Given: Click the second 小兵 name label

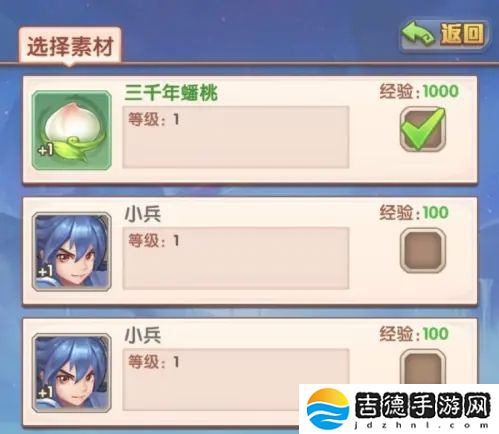Looking at the screenshot, I should (x=143, y=335).
